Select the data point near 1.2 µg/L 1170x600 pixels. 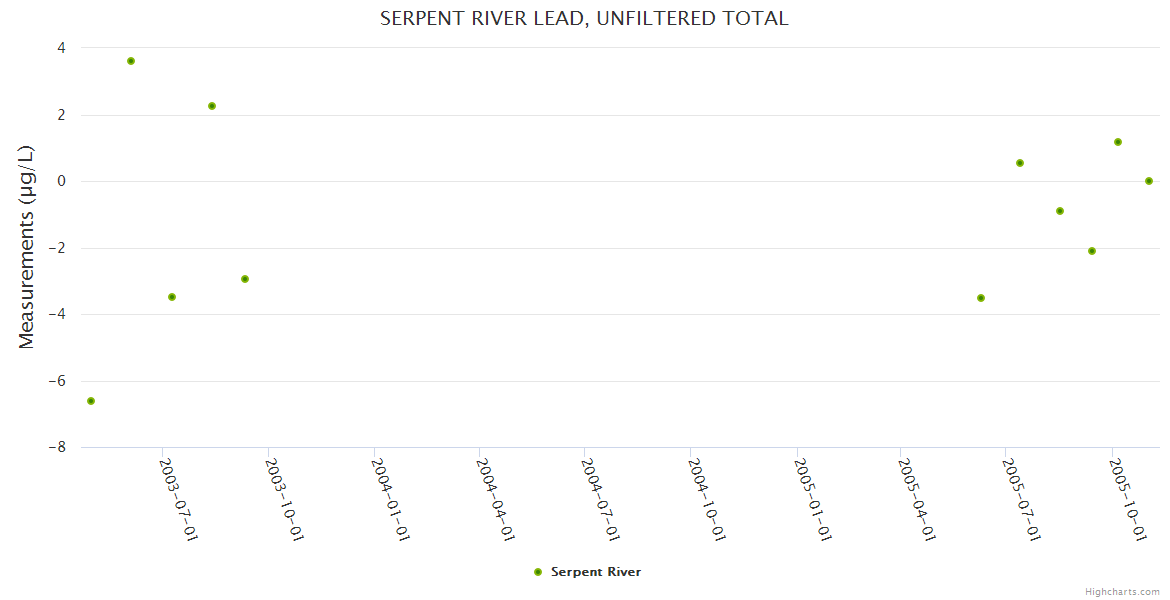pyautogui.click(x=1118, y=142)
